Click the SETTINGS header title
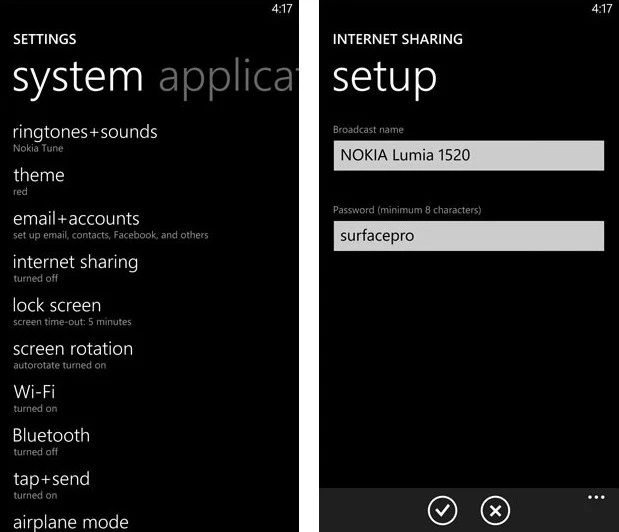Viewport: 619px width, 532px height. click(45, 39)
